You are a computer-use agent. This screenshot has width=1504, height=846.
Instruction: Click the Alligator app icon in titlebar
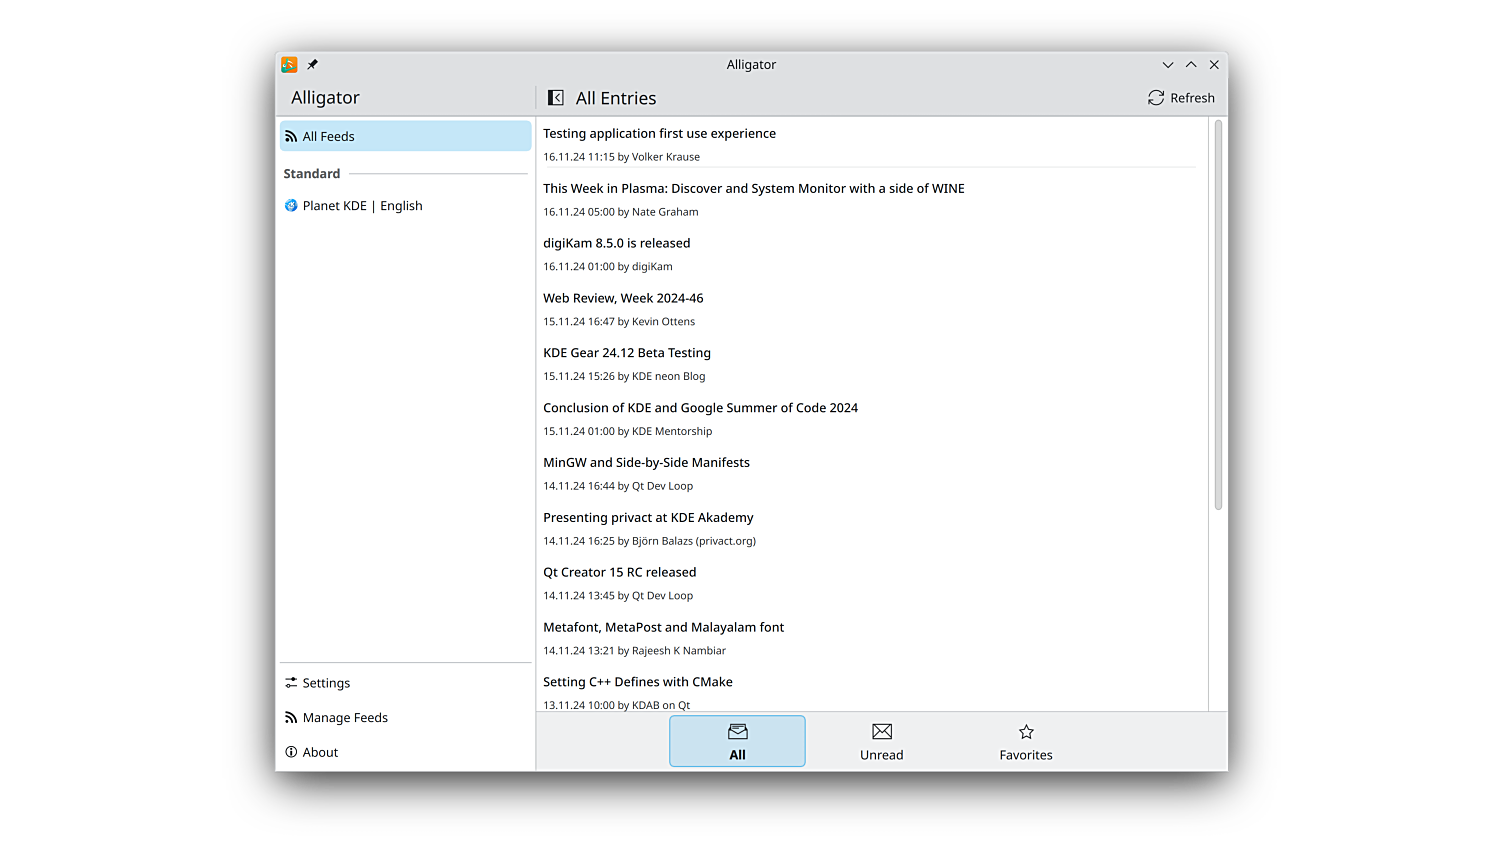289,65
